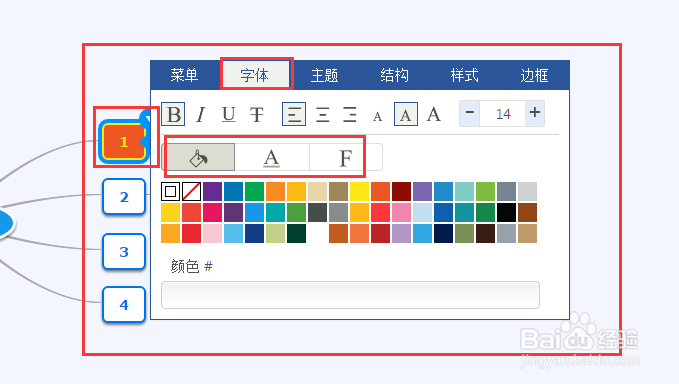Pick the dark maroon swatch in the first row
Image resolution: width=679 pixels, height=384 pixels.
pyautogui.click(x=401, y=191)
